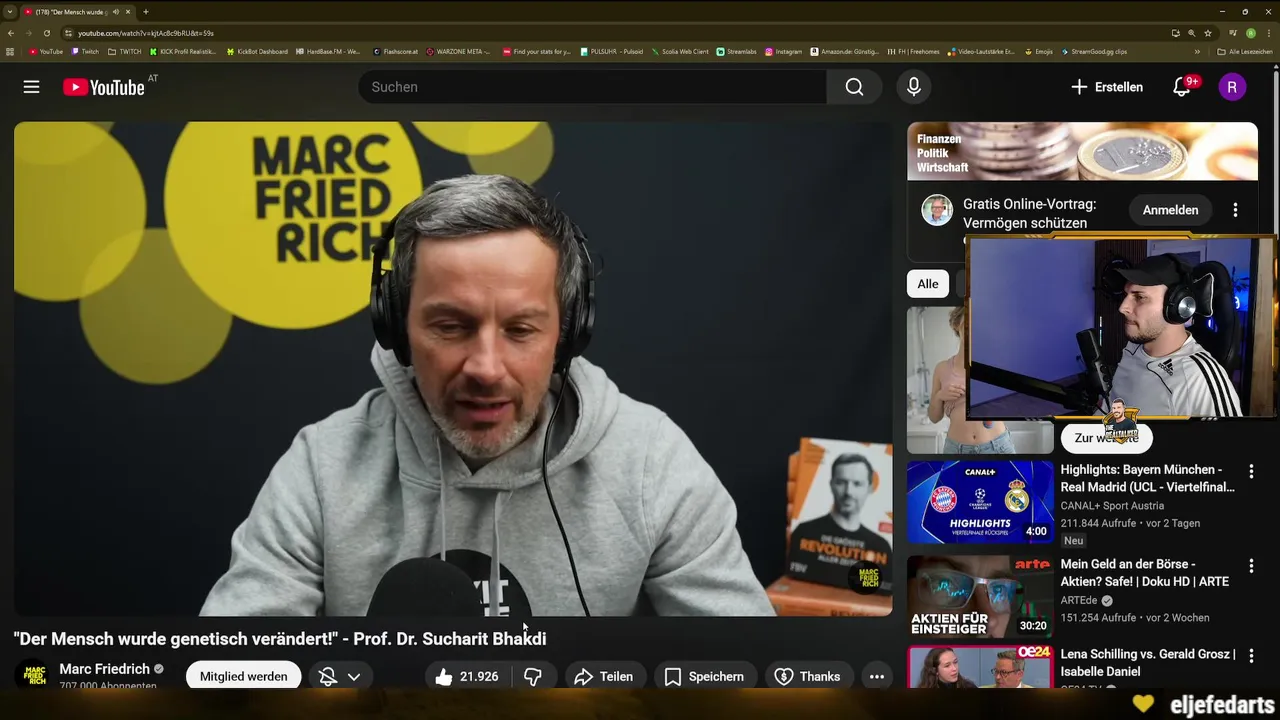1280x720 pixels.
Task: Open Highlights: Bayern München - Real Madrid video title
Action: (x=1148, y=478)
